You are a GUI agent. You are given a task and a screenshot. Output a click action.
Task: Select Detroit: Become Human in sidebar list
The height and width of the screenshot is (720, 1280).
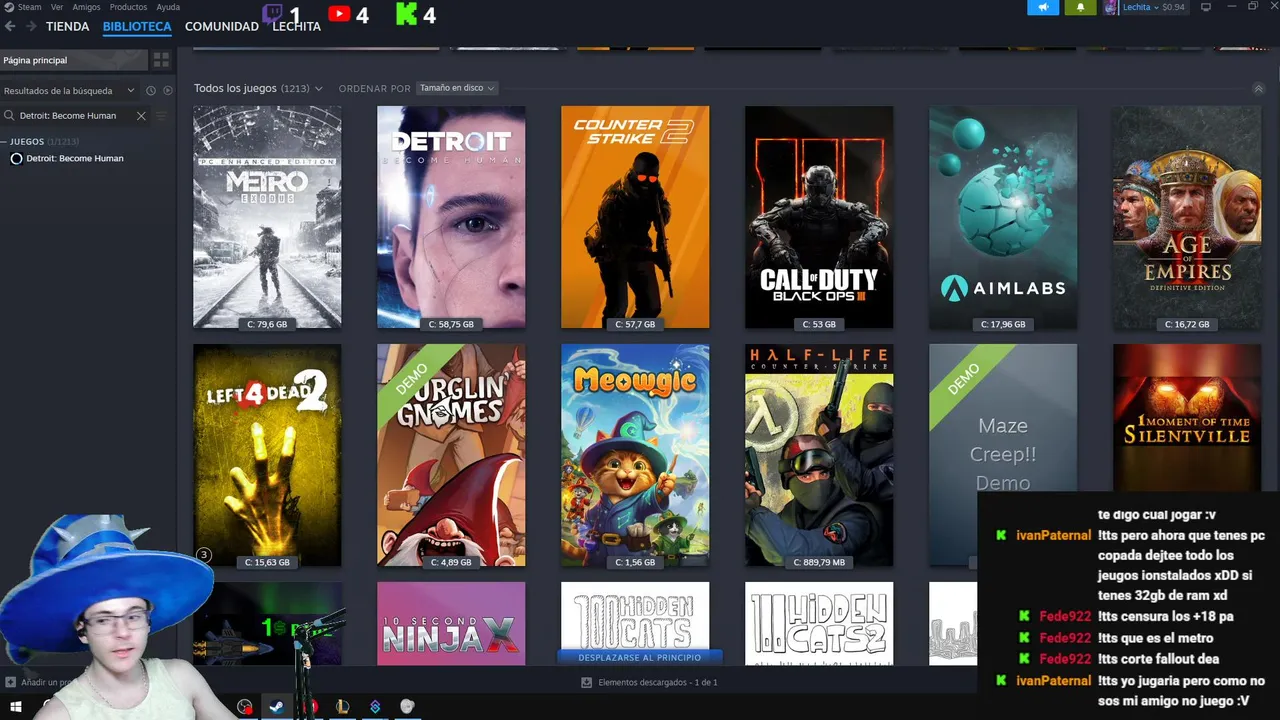[75, 158]
